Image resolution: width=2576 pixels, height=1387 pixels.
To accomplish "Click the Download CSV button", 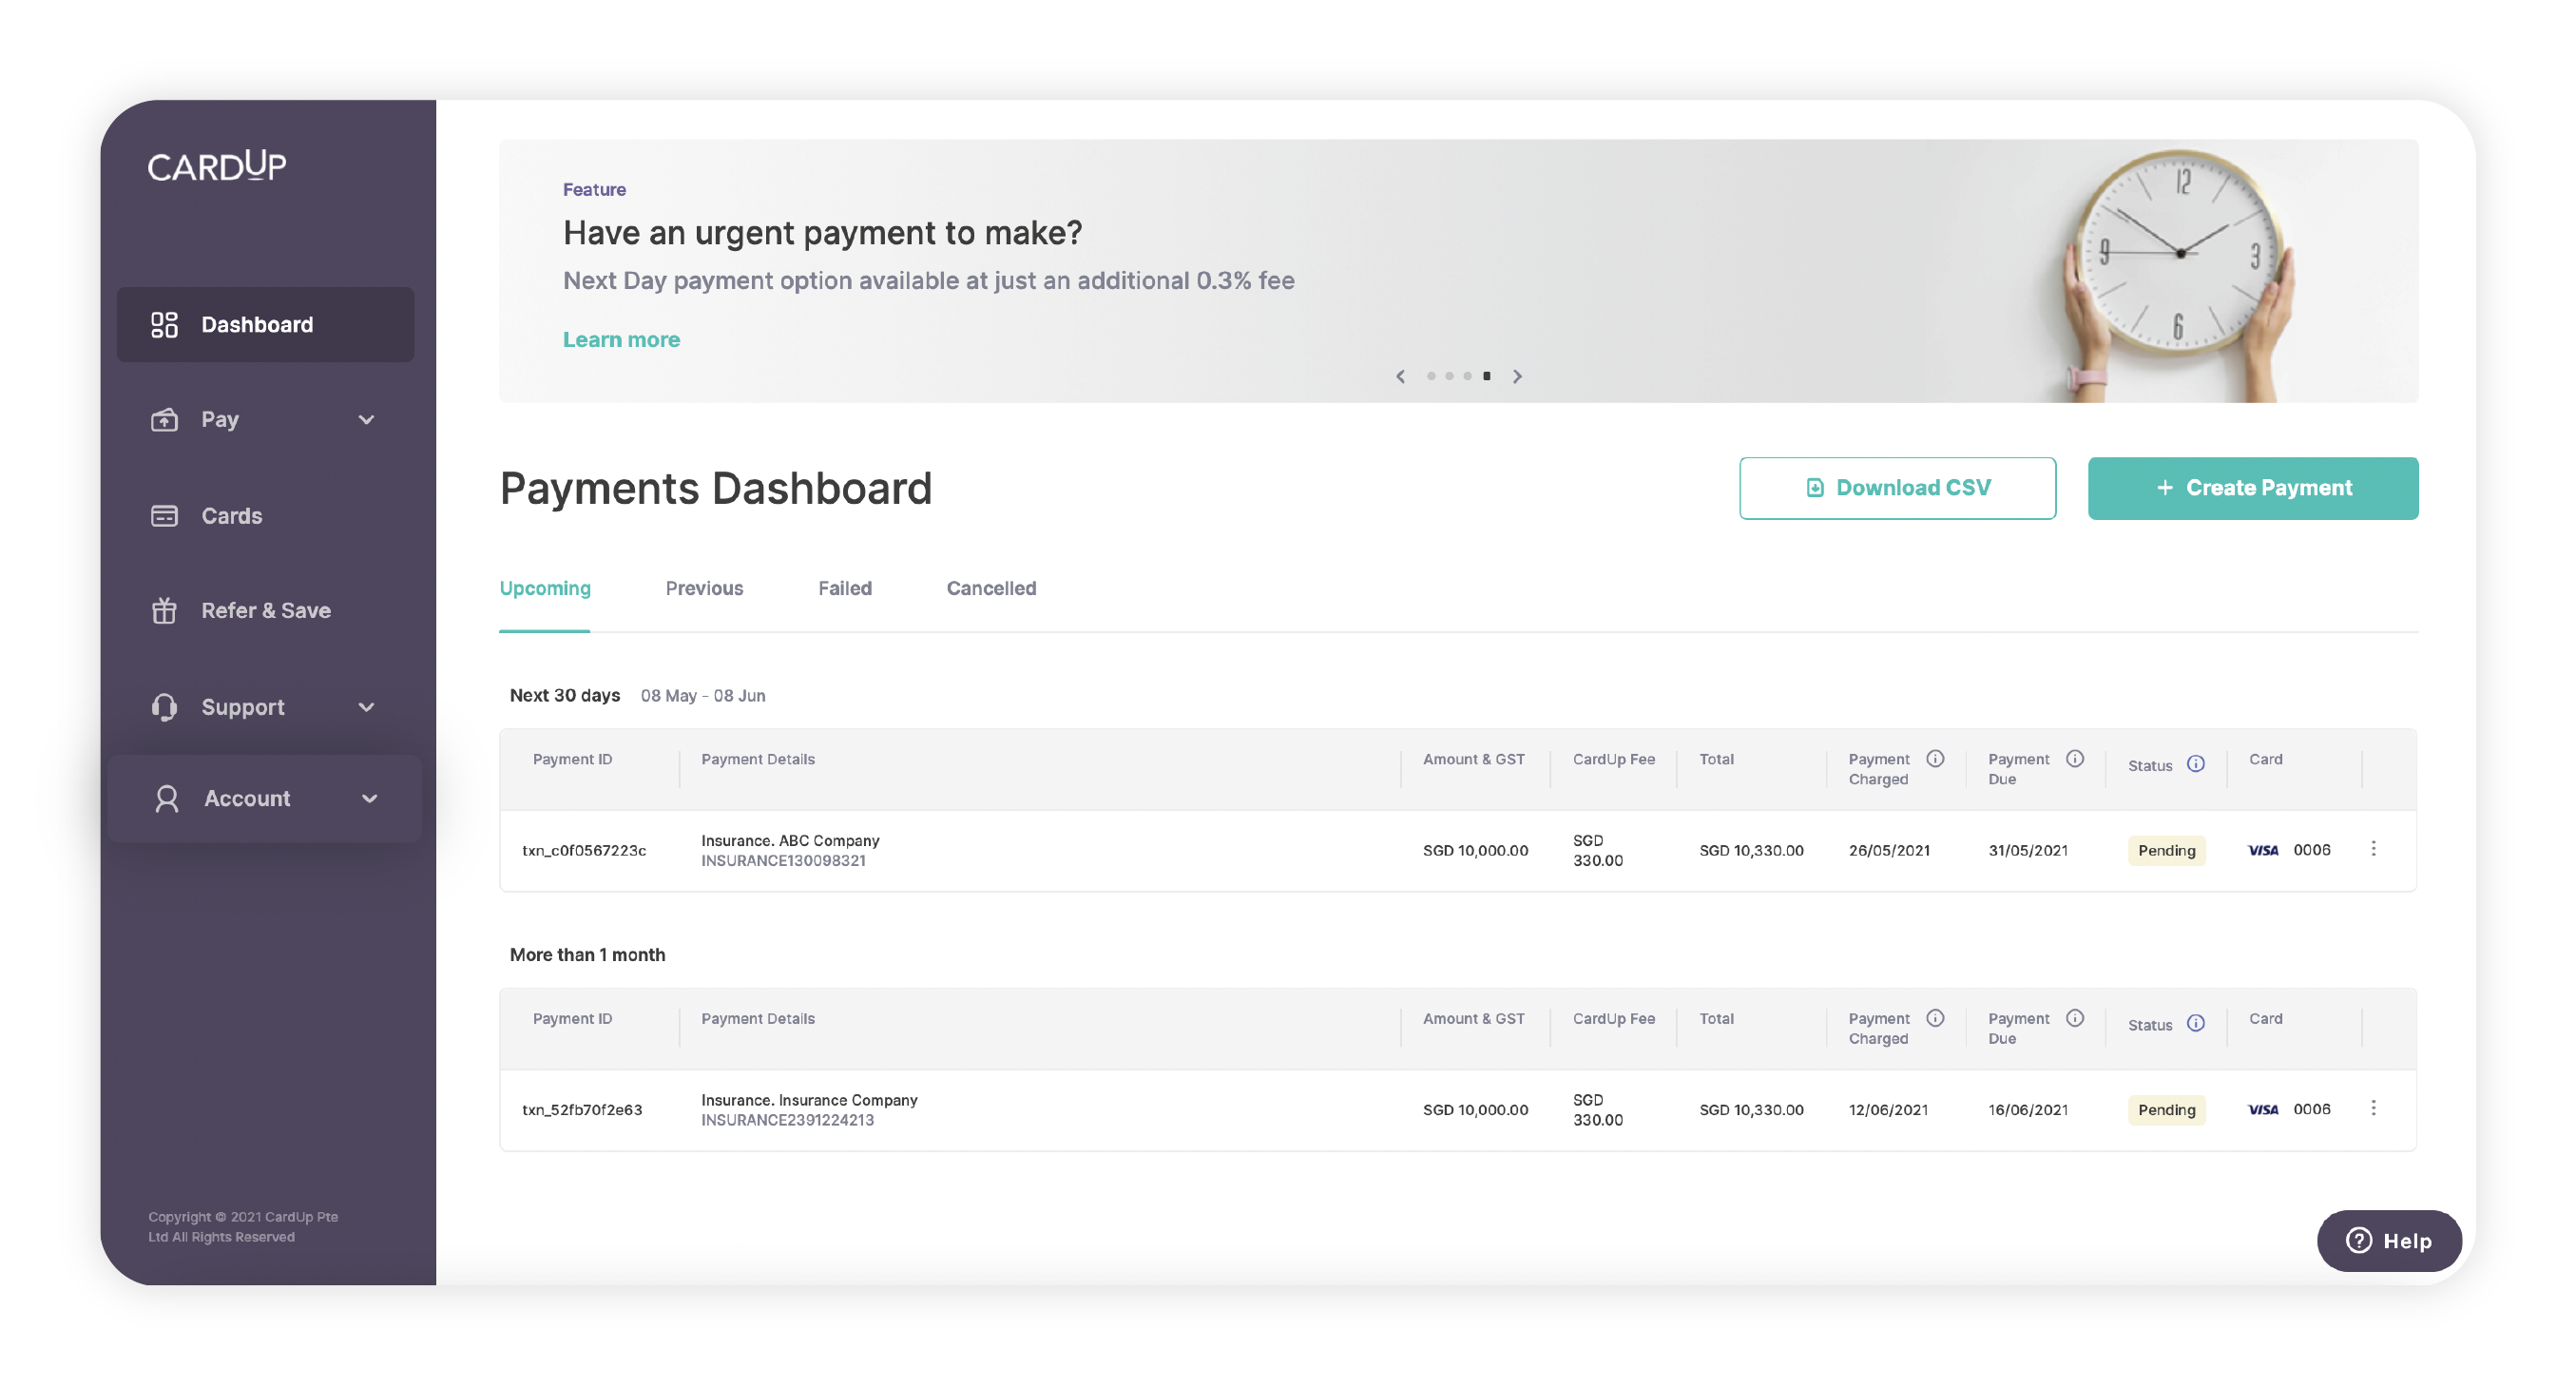I will 1897,488.
